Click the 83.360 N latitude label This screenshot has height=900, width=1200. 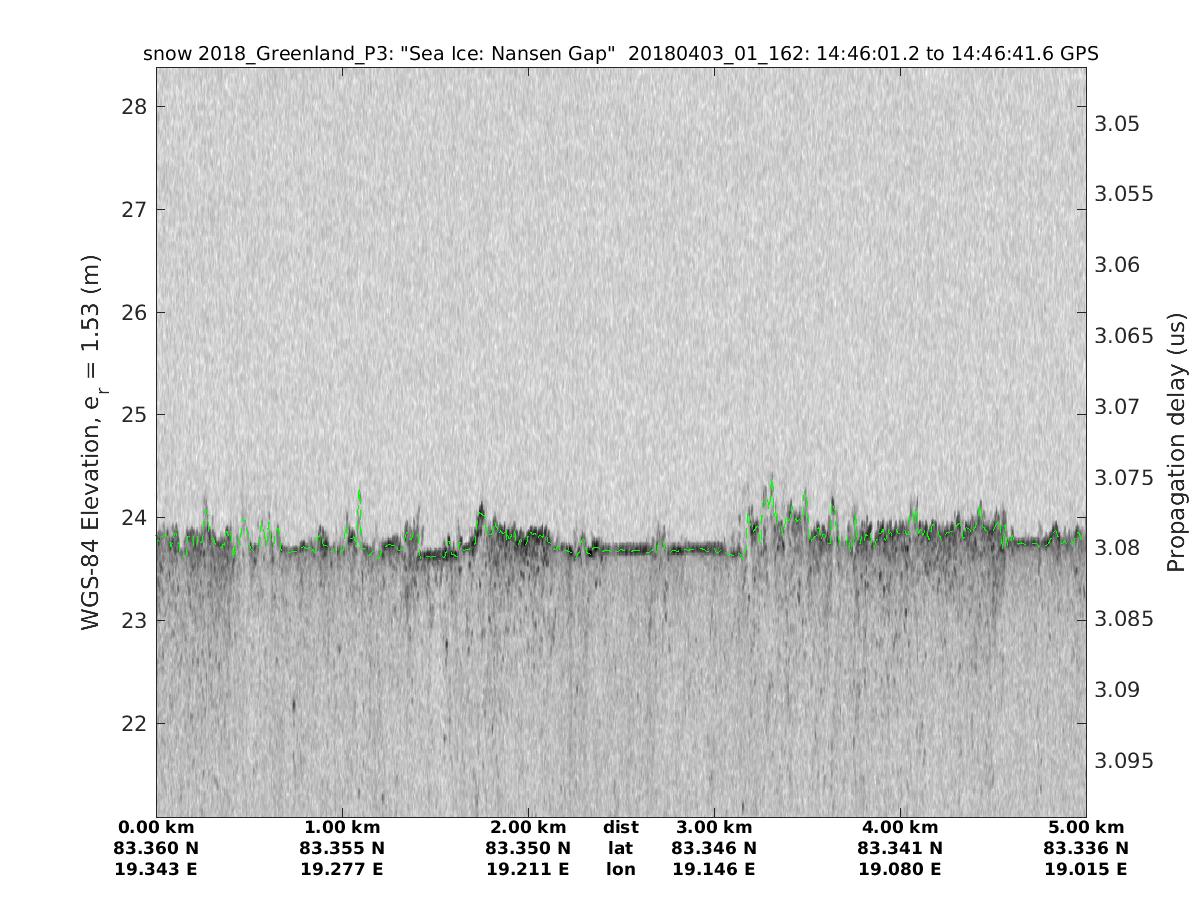pos(156,848)
